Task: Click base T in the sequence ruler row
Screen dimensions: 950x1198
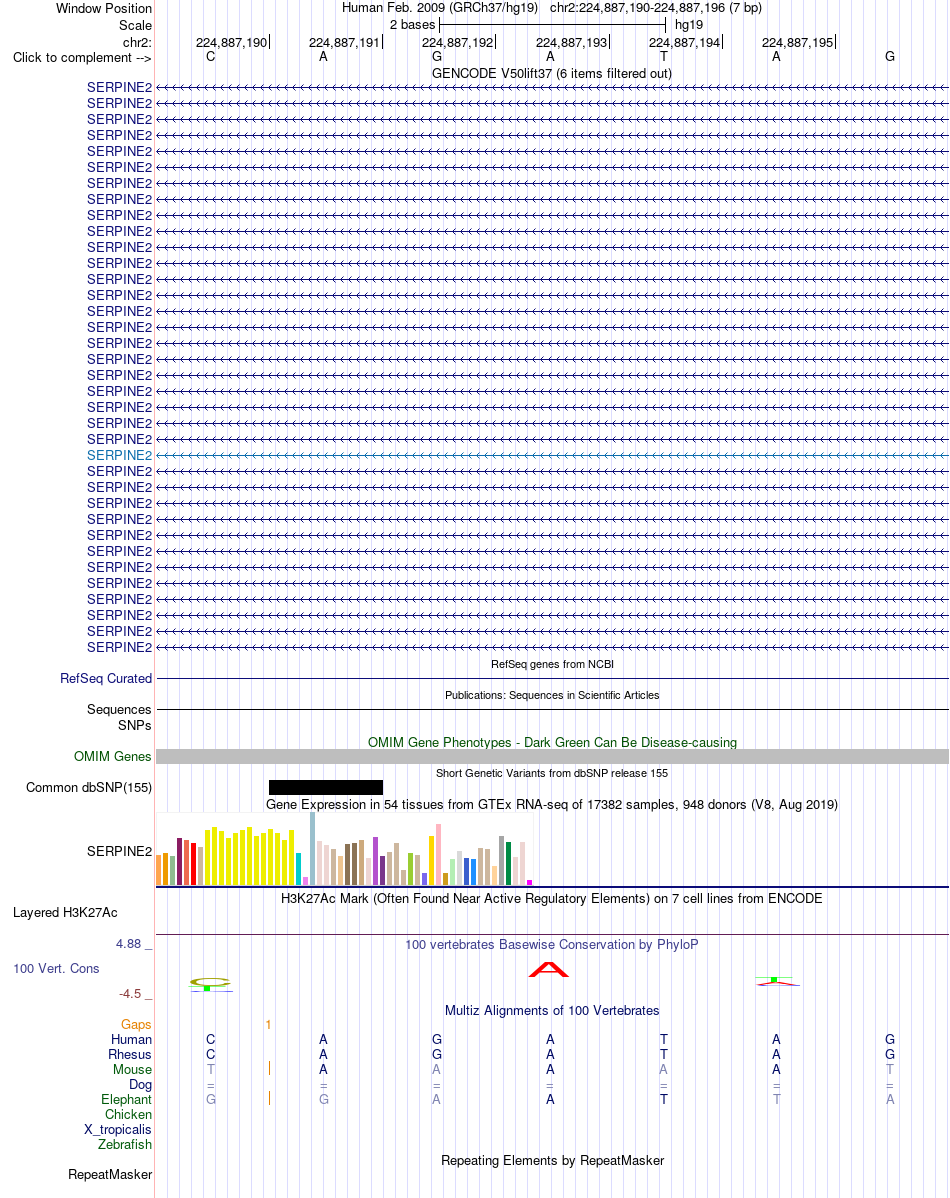Action: click(663, 57)
